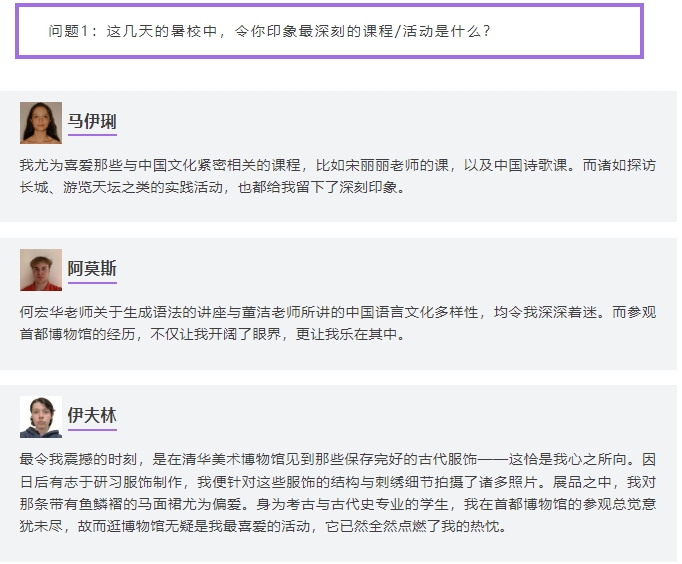The image size is (682, 564).
Task: Click the avatar photo beside 阿莫斯
Action: [41, 270]
